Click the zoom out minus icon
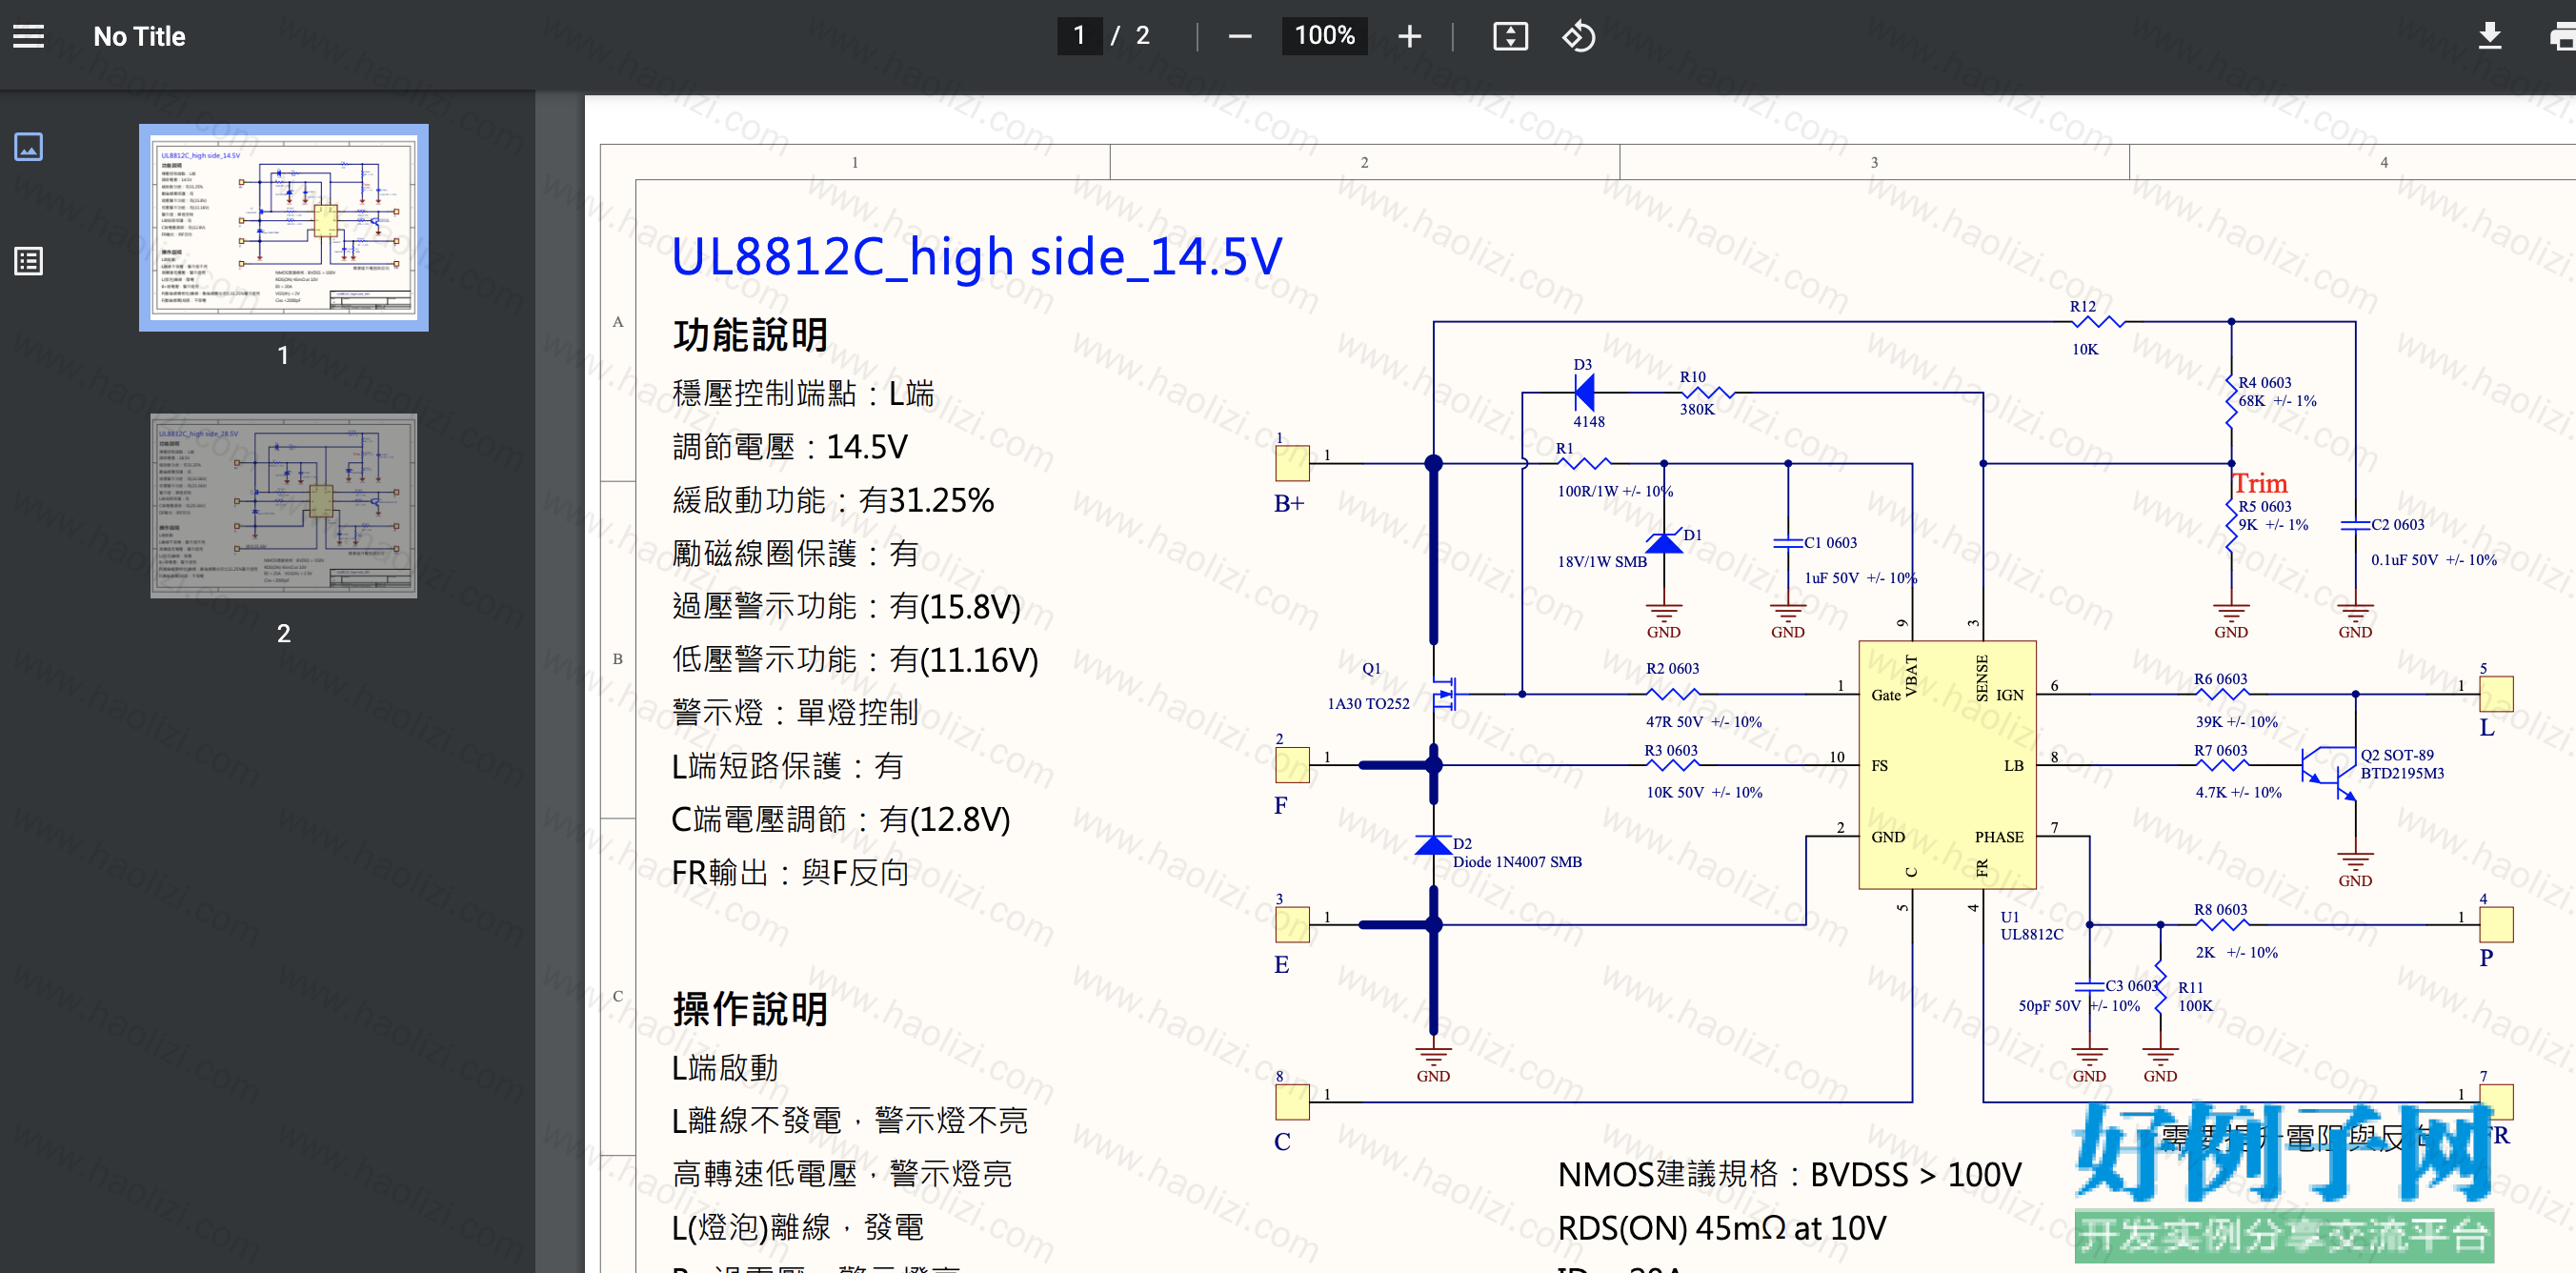Viewport: 2576px width, 1273px height. [x=1240, y=36]
